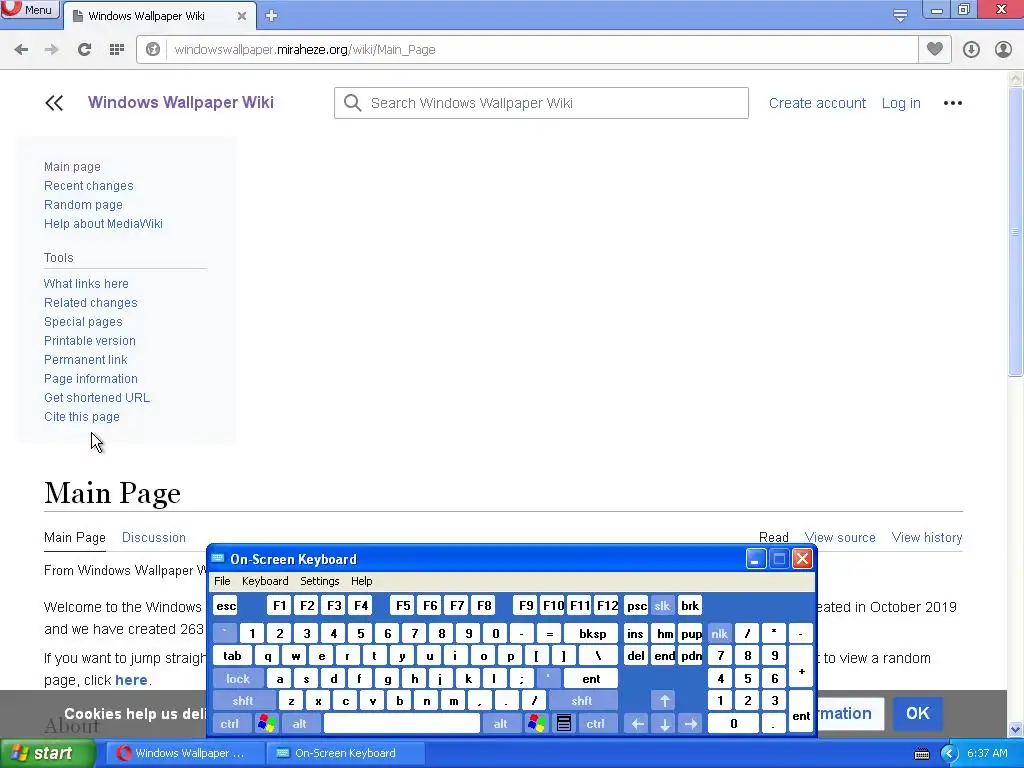Click the down arrow key

pos(664,724)
